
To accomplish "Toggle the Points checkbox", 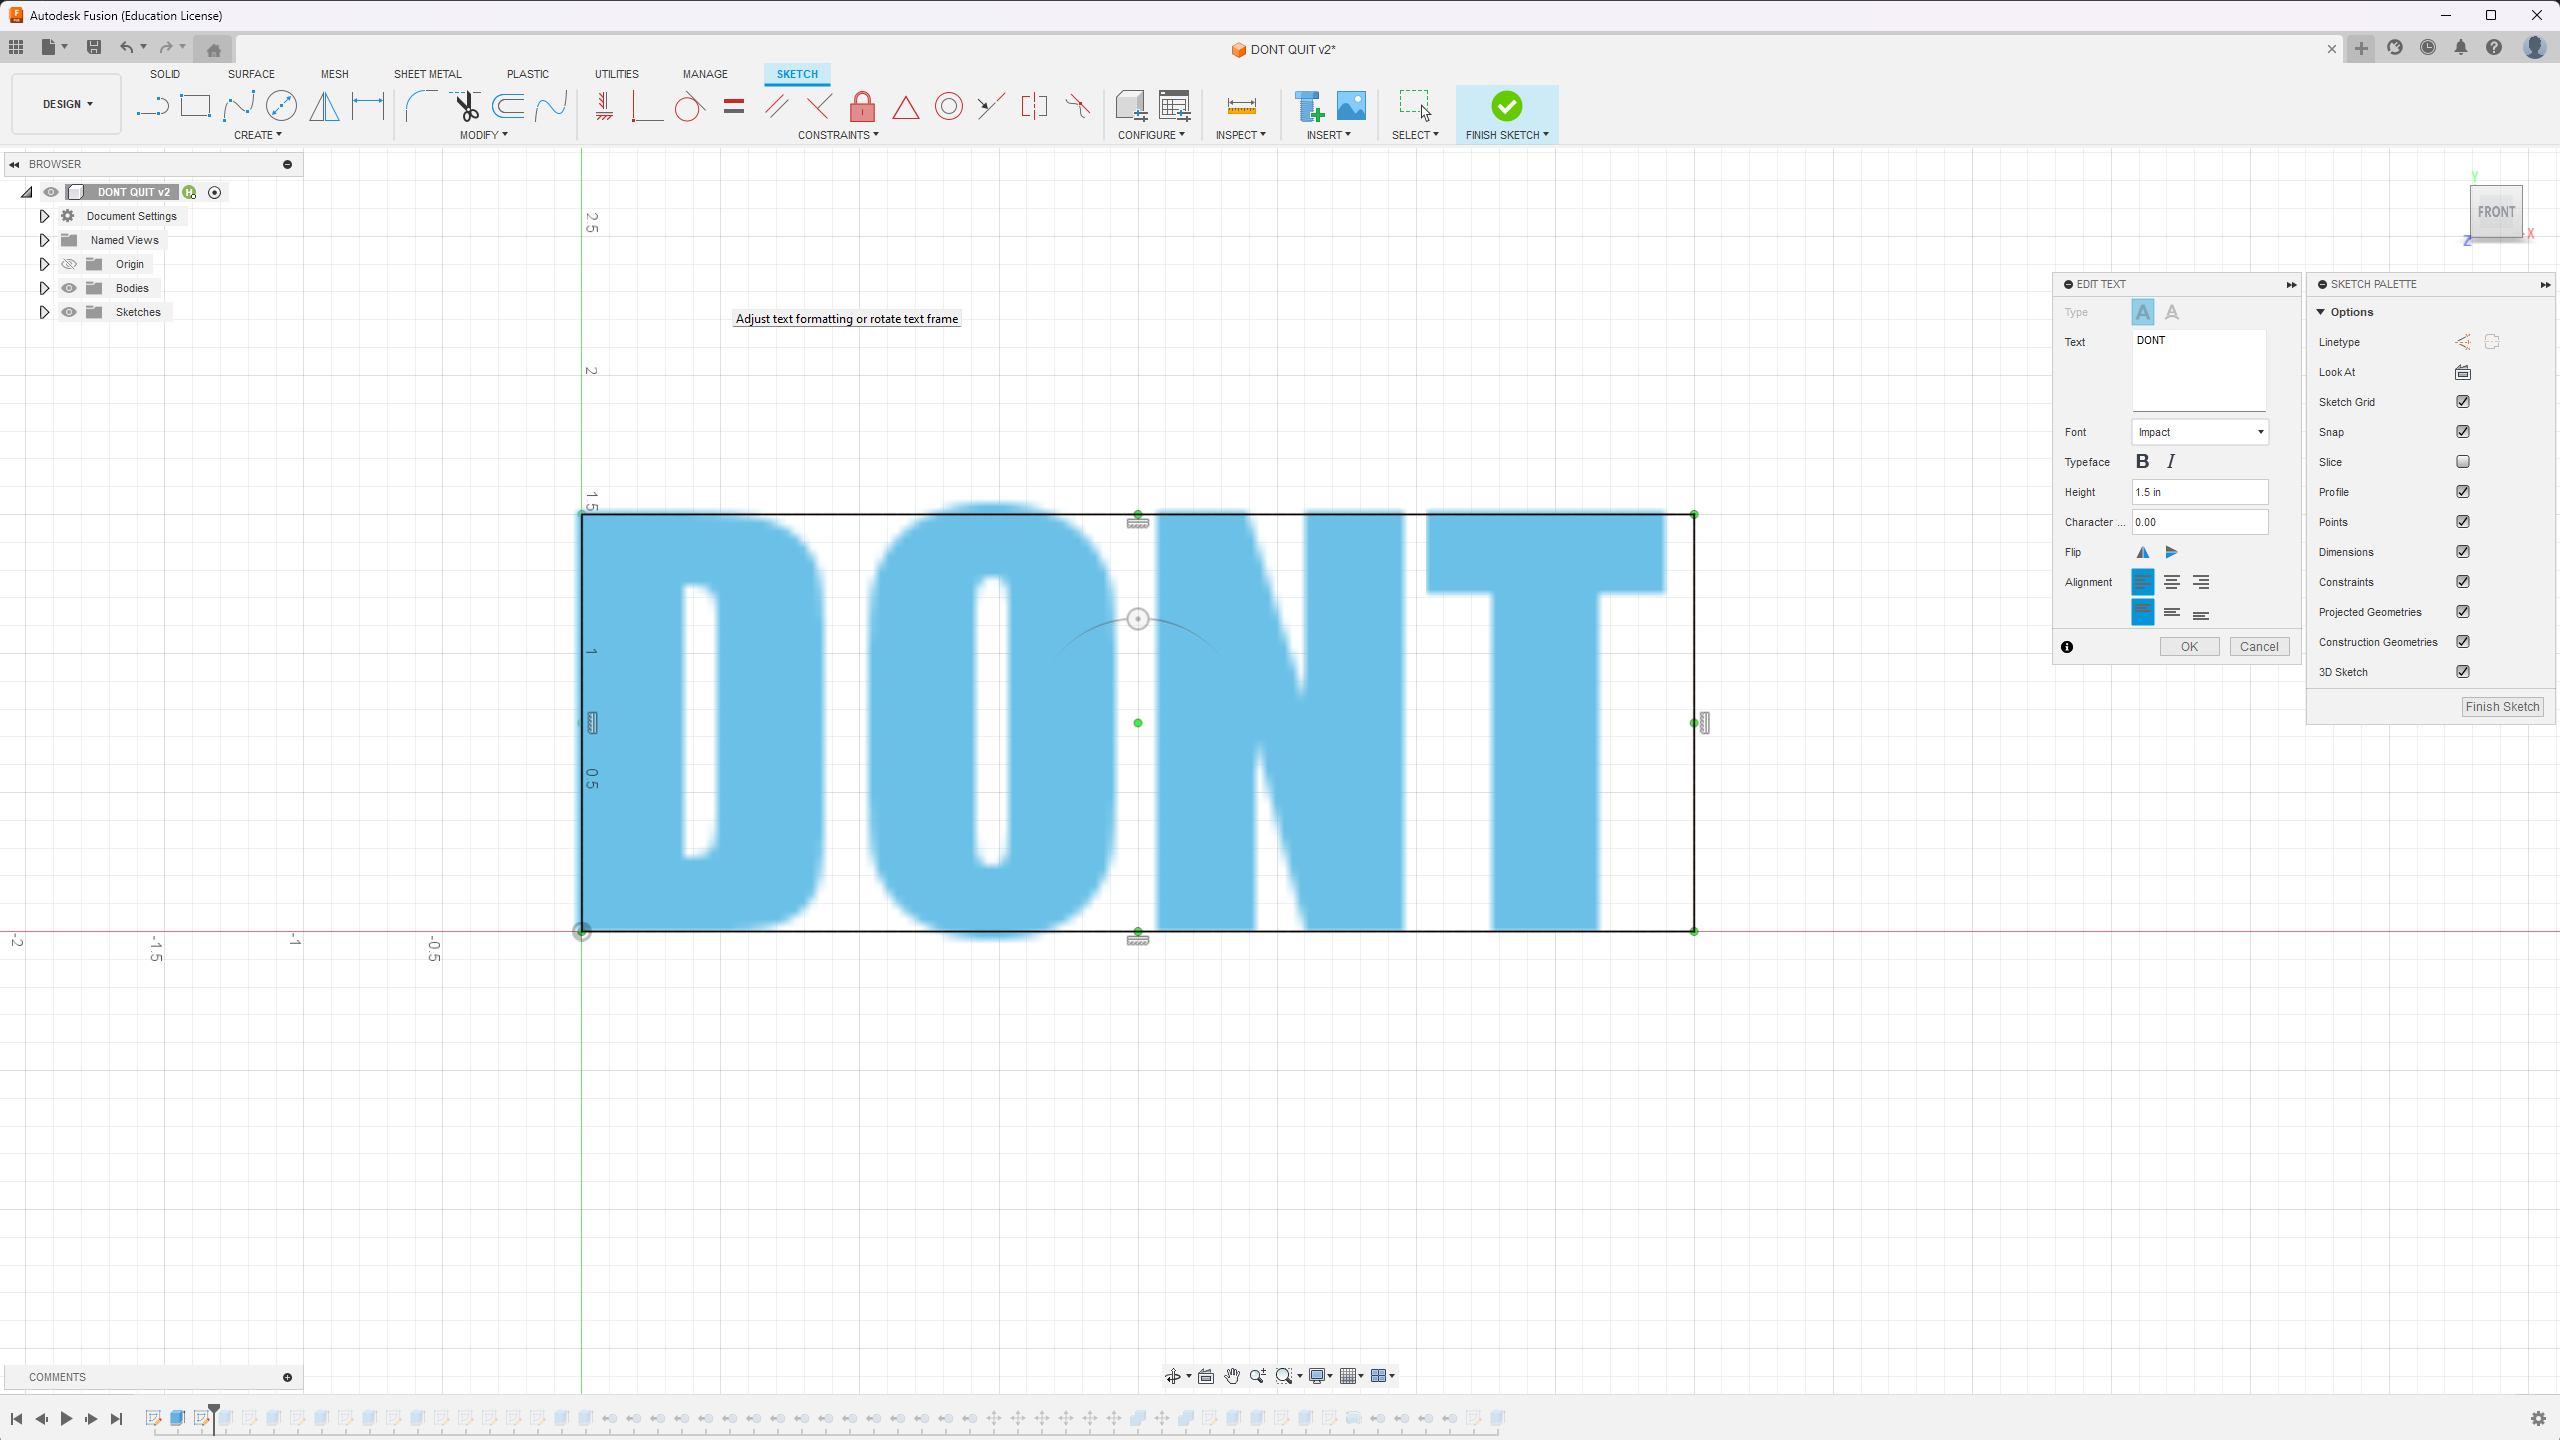I will [x=2463, y=522].
